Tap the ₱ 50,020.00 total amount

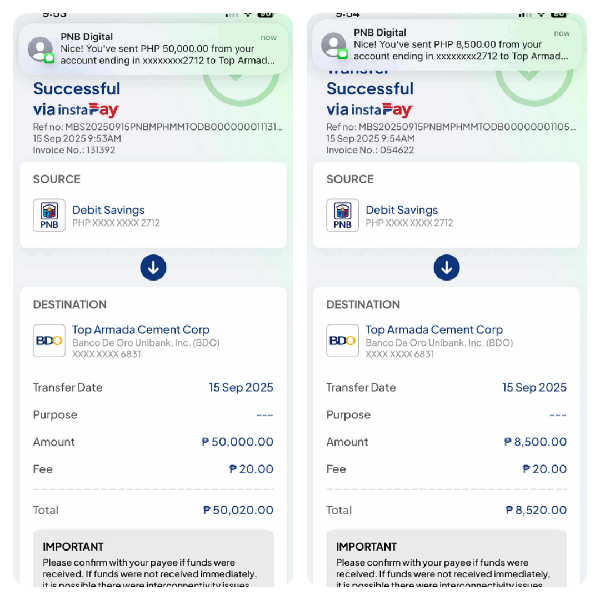(238, 510)
